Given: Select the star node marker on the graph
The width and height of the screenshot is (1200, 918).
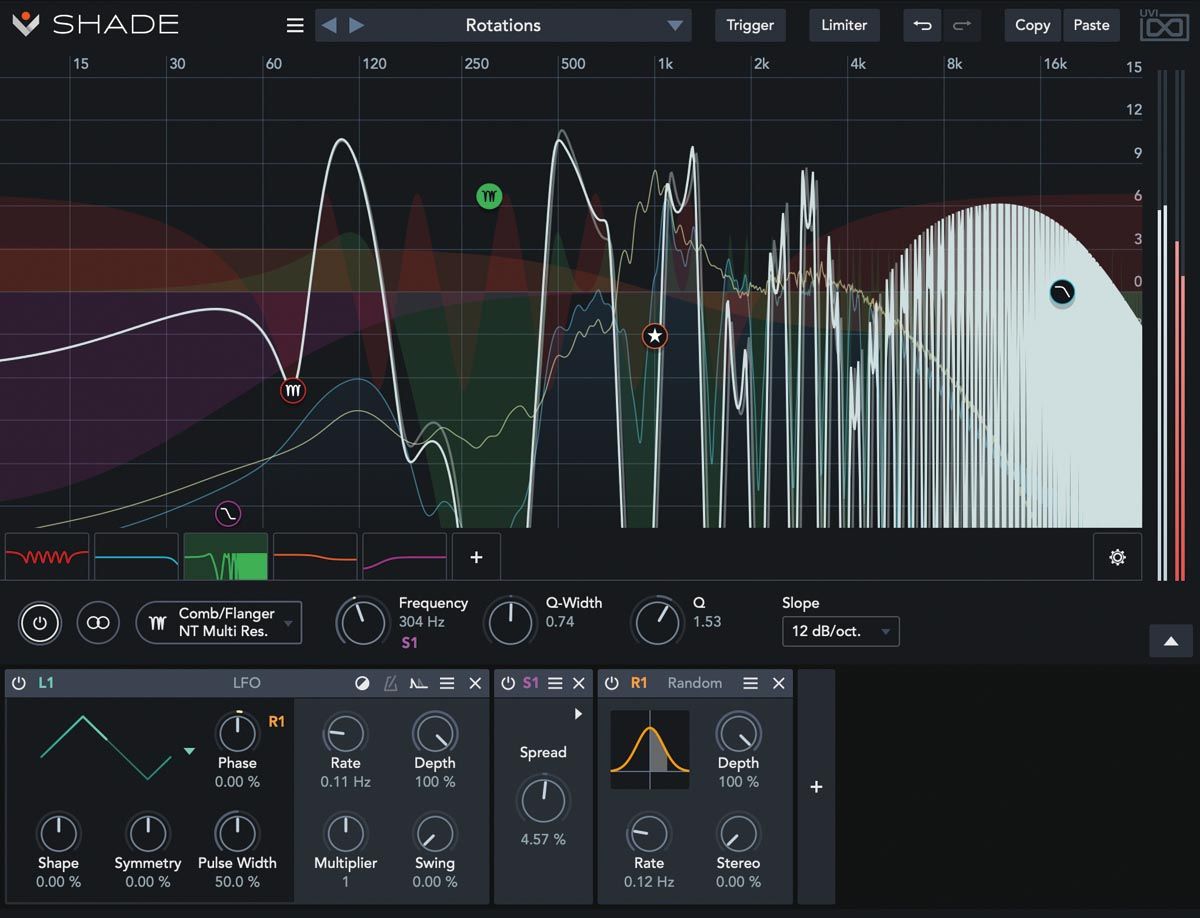Looking at the screenshot, I should click(x=654, y=336).
